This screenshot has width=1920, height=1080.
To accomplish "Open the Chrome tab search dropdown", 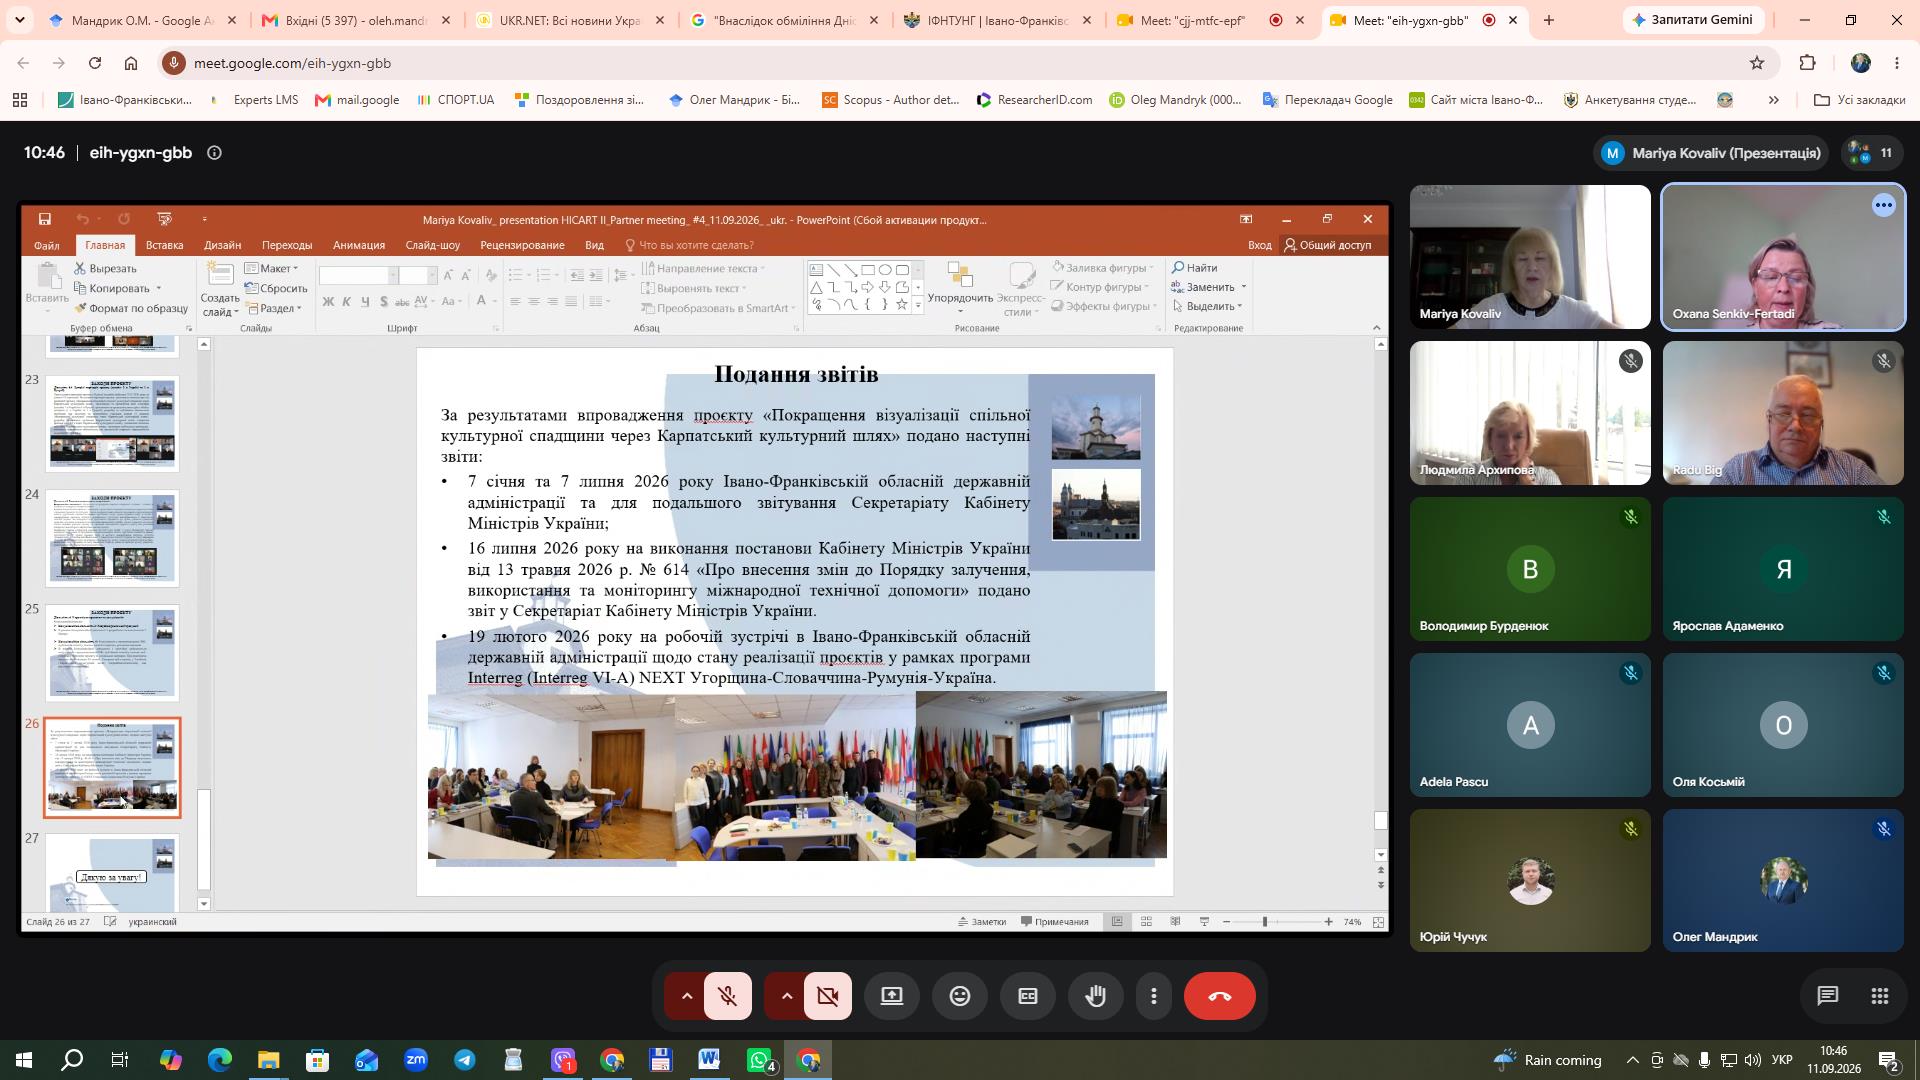I will coord(19,20).
